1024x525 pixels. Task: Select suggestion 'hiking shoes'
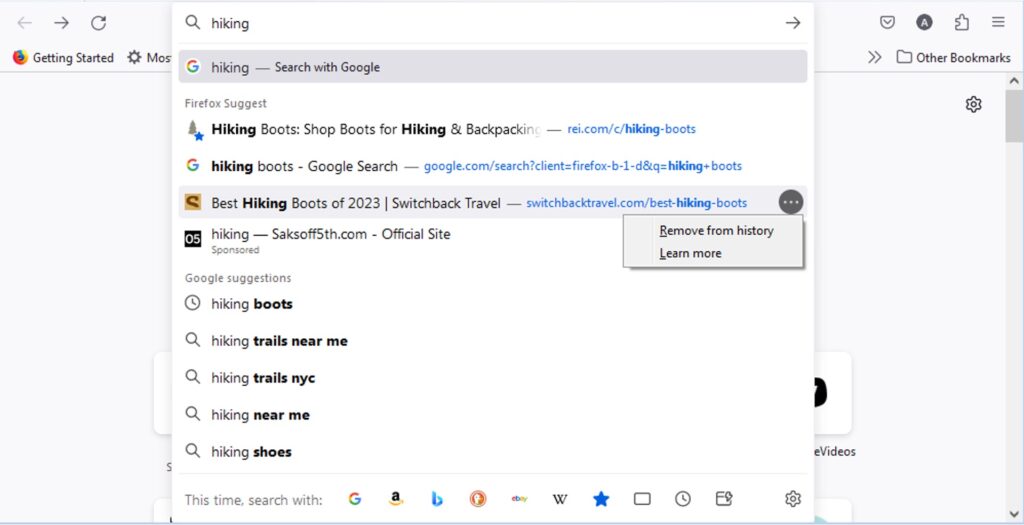[x=493, y=451]
